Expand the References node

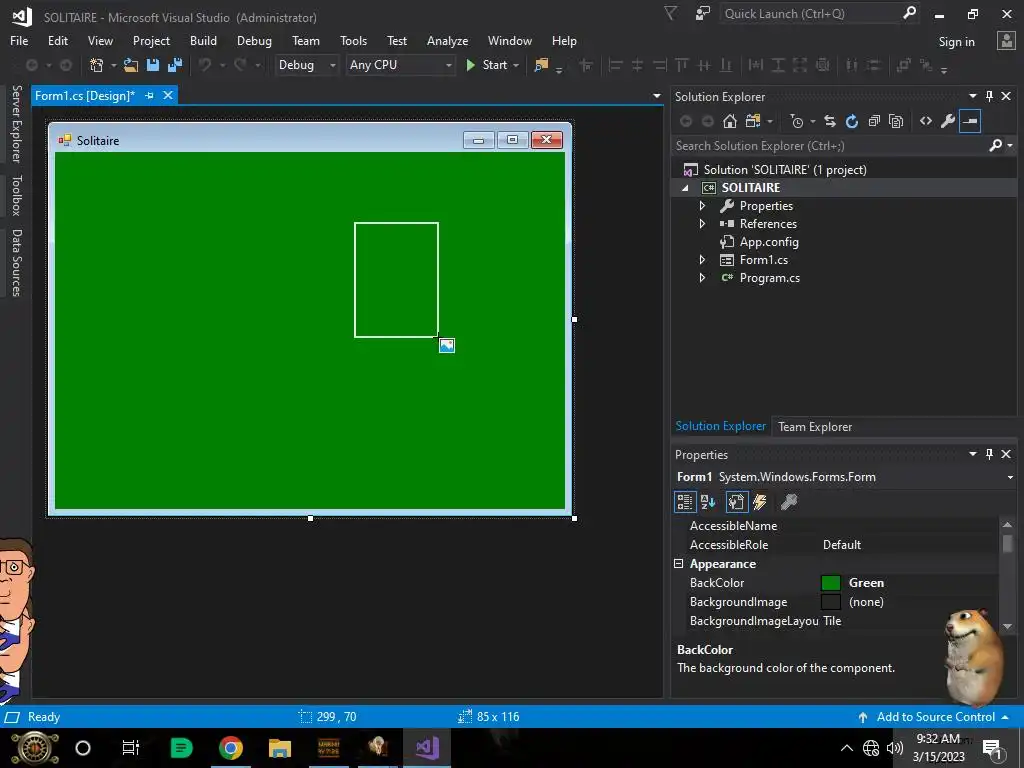(702, 223)
